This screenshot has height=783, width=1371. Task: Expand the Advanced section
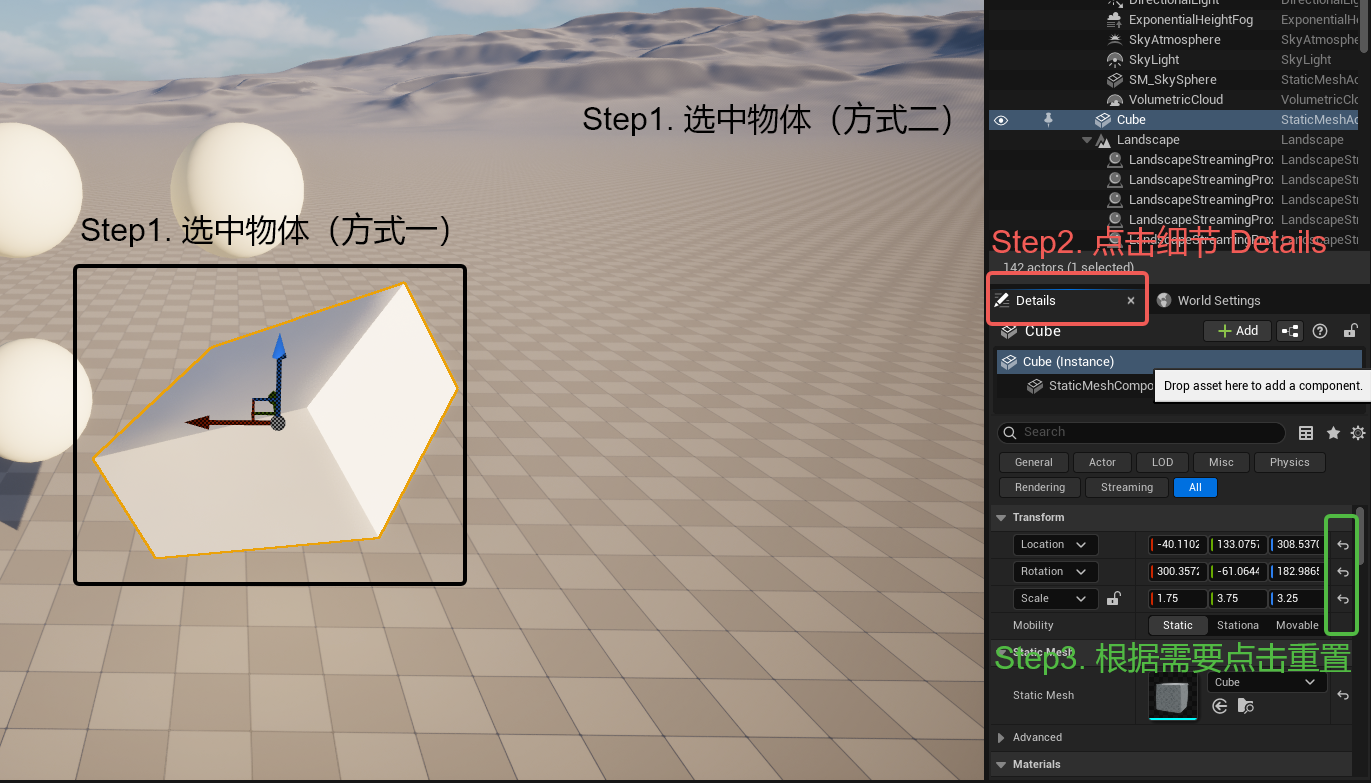[1001, 738]
